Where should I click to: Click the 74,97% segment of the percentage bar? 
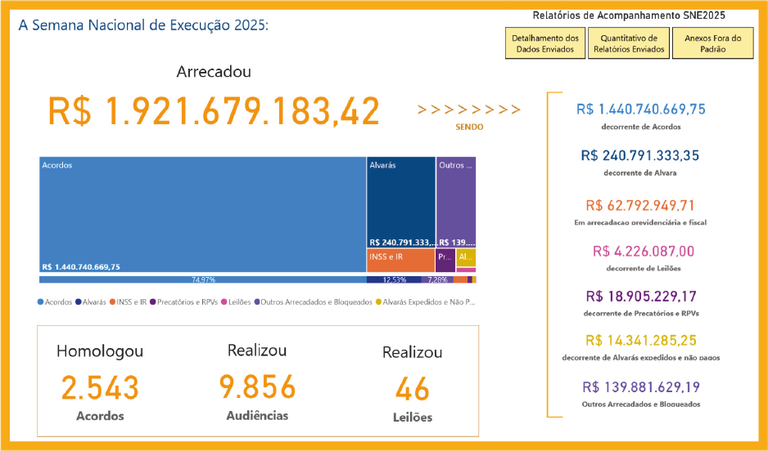pyautogui.click(x=202, y=280)
